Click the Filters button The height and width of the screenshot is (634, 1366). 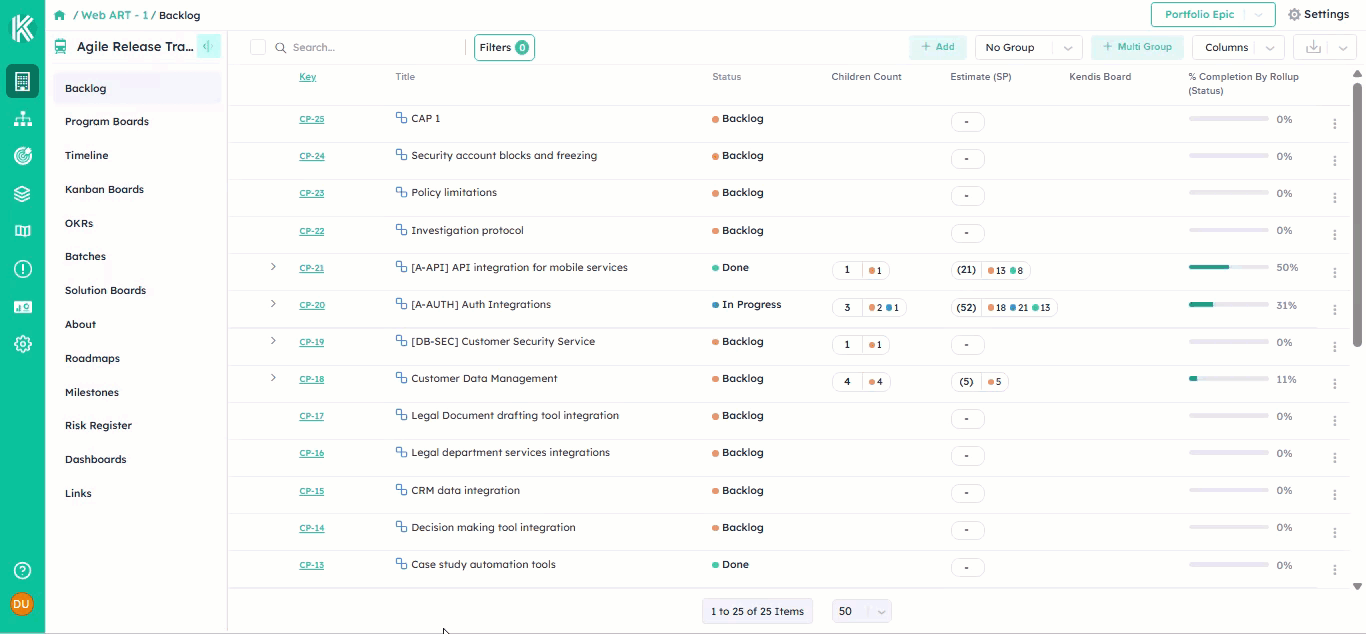[504, 47]
